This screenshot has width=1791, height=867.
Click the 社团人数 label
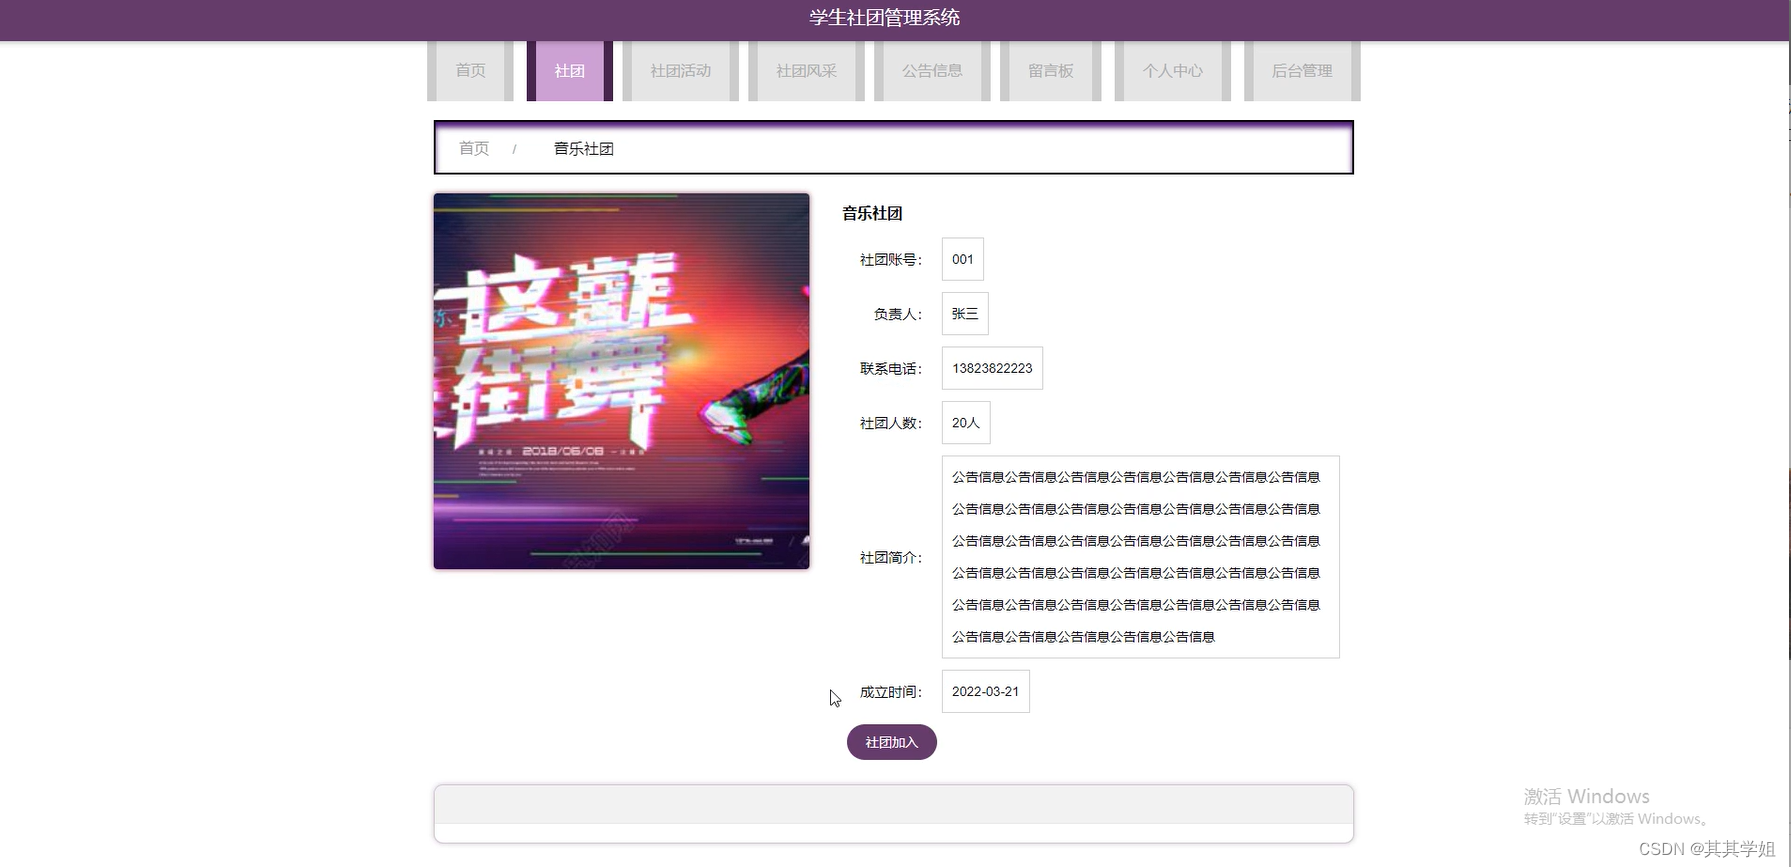tap(891, 423)
